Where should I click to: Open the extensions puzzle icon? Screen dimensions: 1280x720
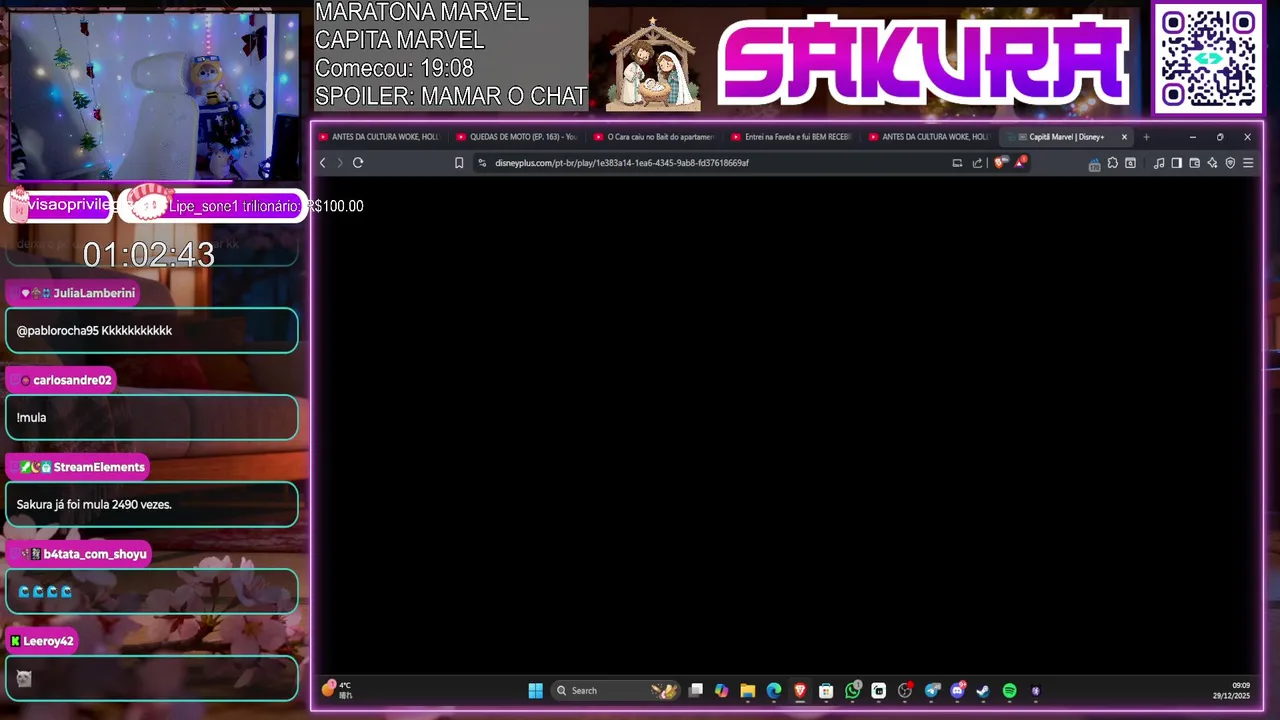coord(1112,163)
